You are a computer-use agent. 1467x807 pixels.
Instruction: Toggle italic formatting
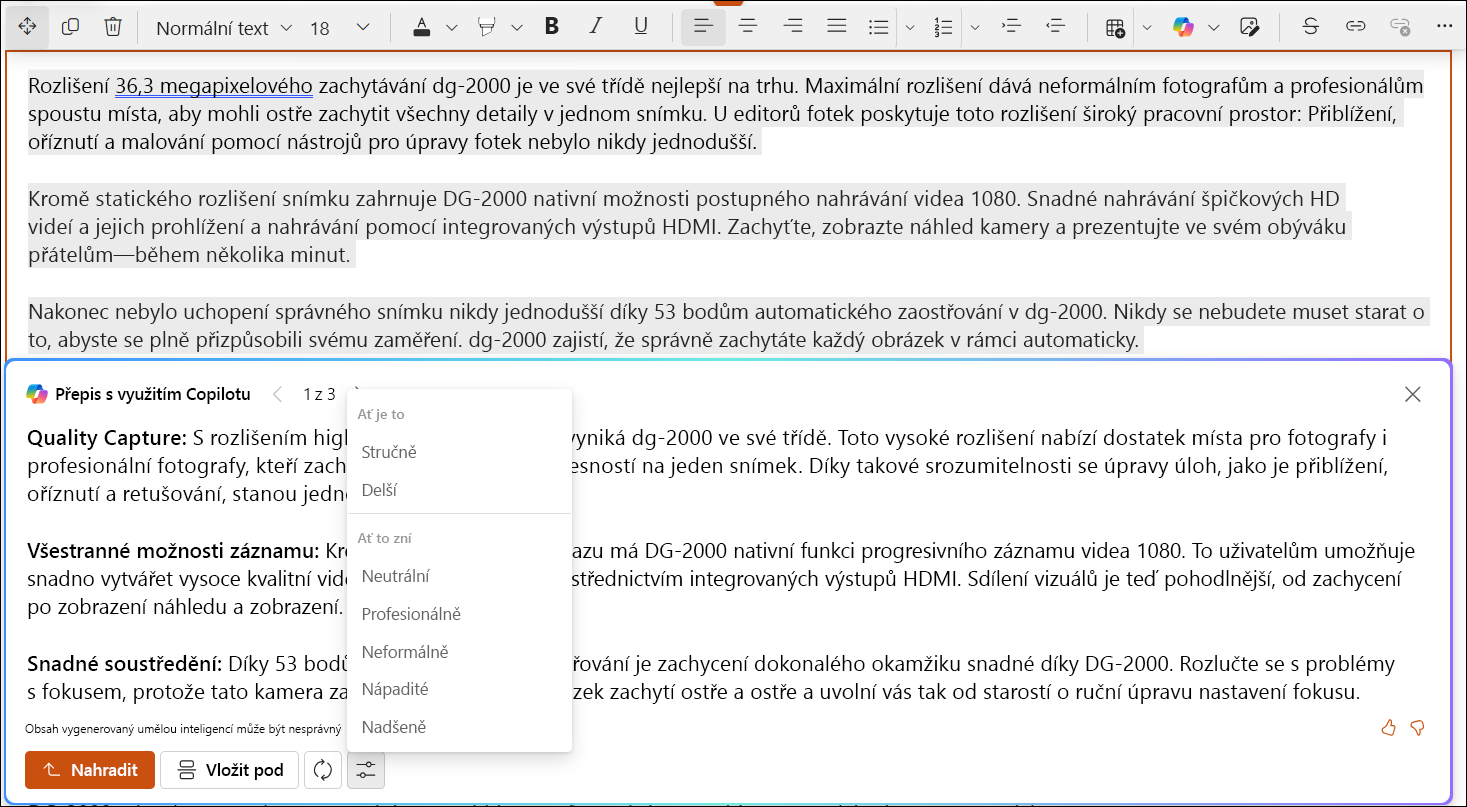(597, 27)
